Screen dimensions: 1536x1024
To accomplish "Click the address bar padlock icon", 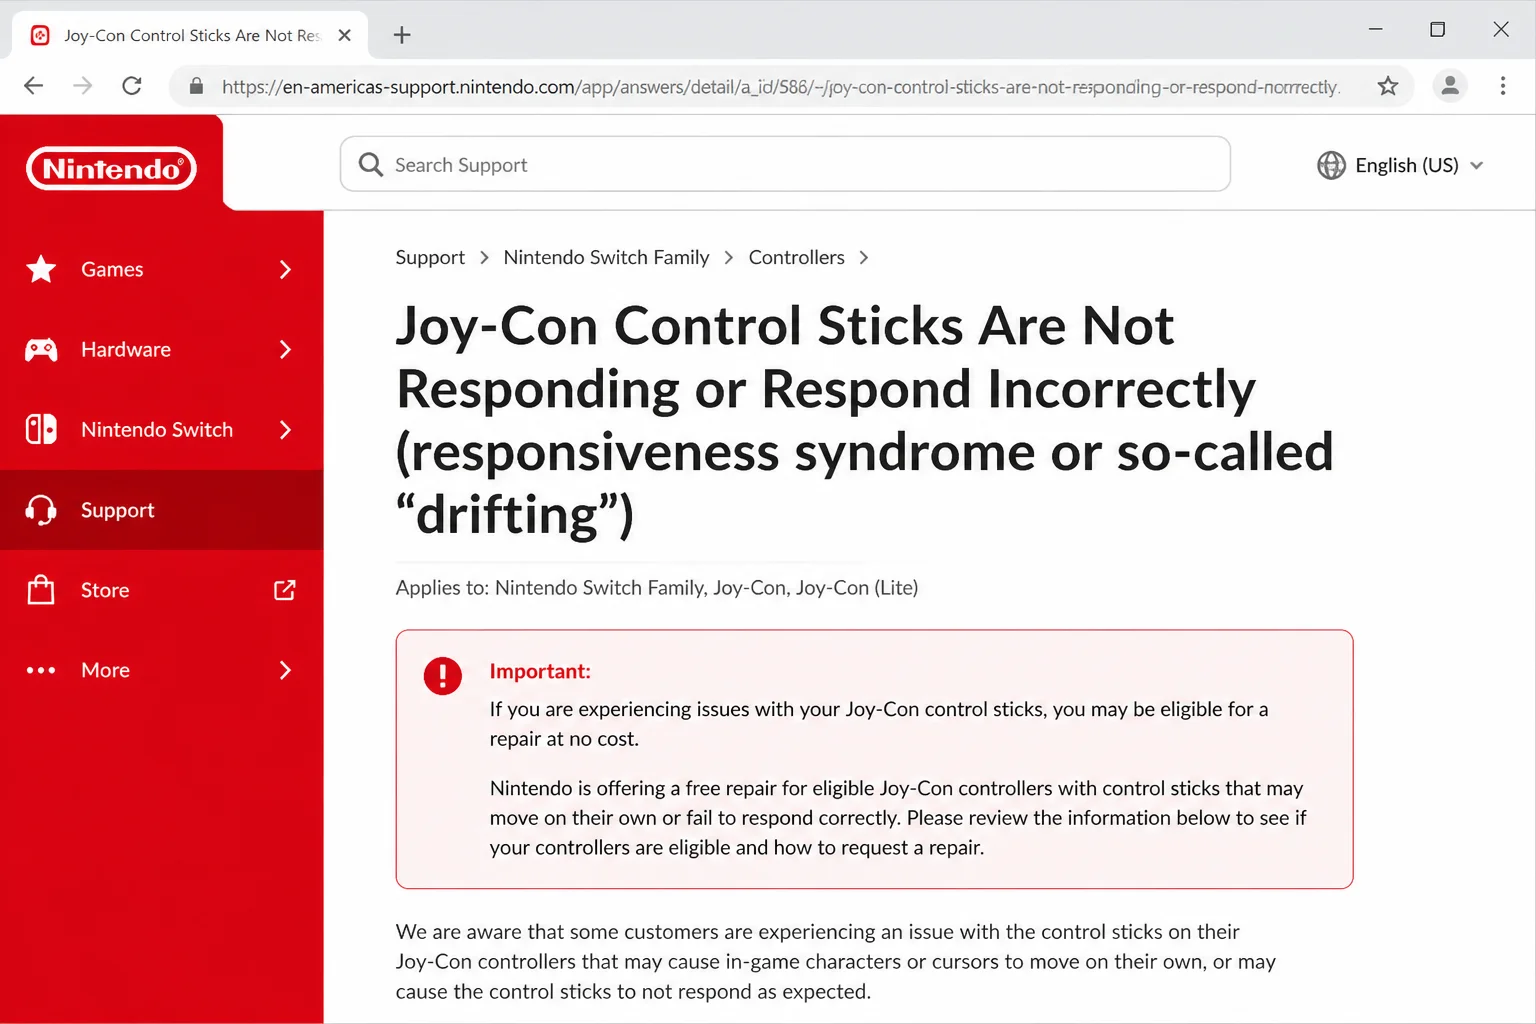I will 197,86.
